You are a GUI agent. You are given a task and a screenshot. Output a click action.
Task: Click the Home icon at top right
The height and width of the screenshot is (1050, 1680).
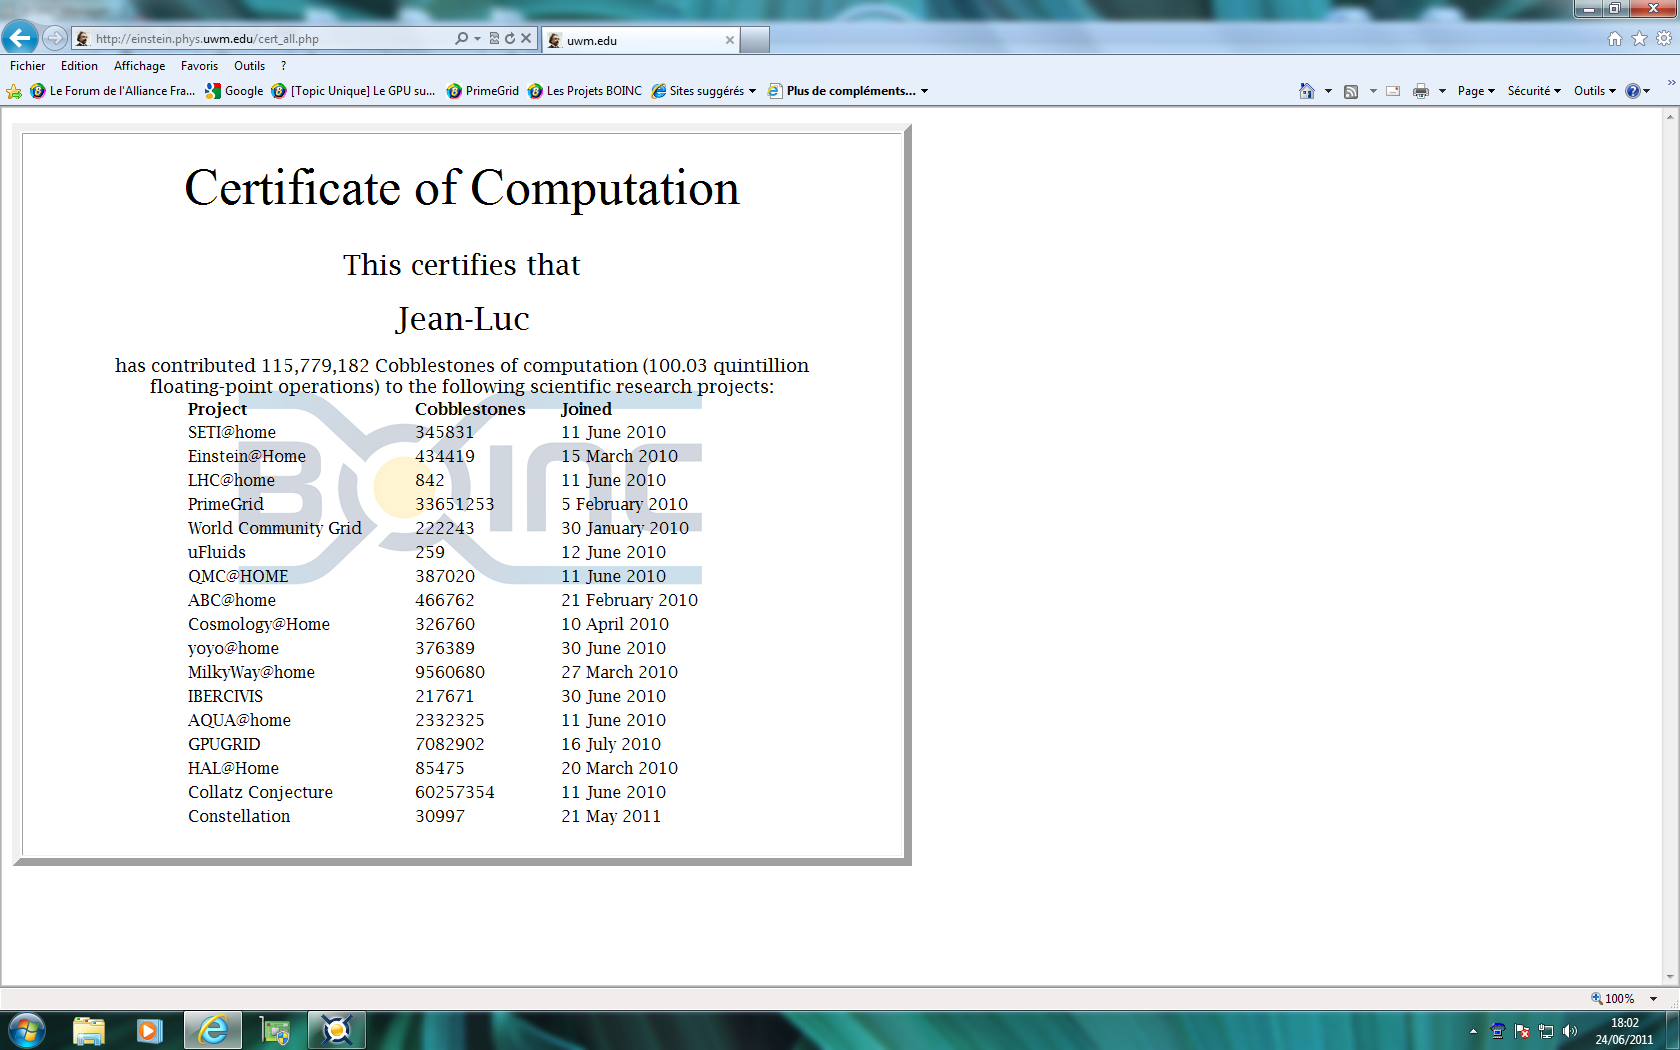[x=1614, y=38]
